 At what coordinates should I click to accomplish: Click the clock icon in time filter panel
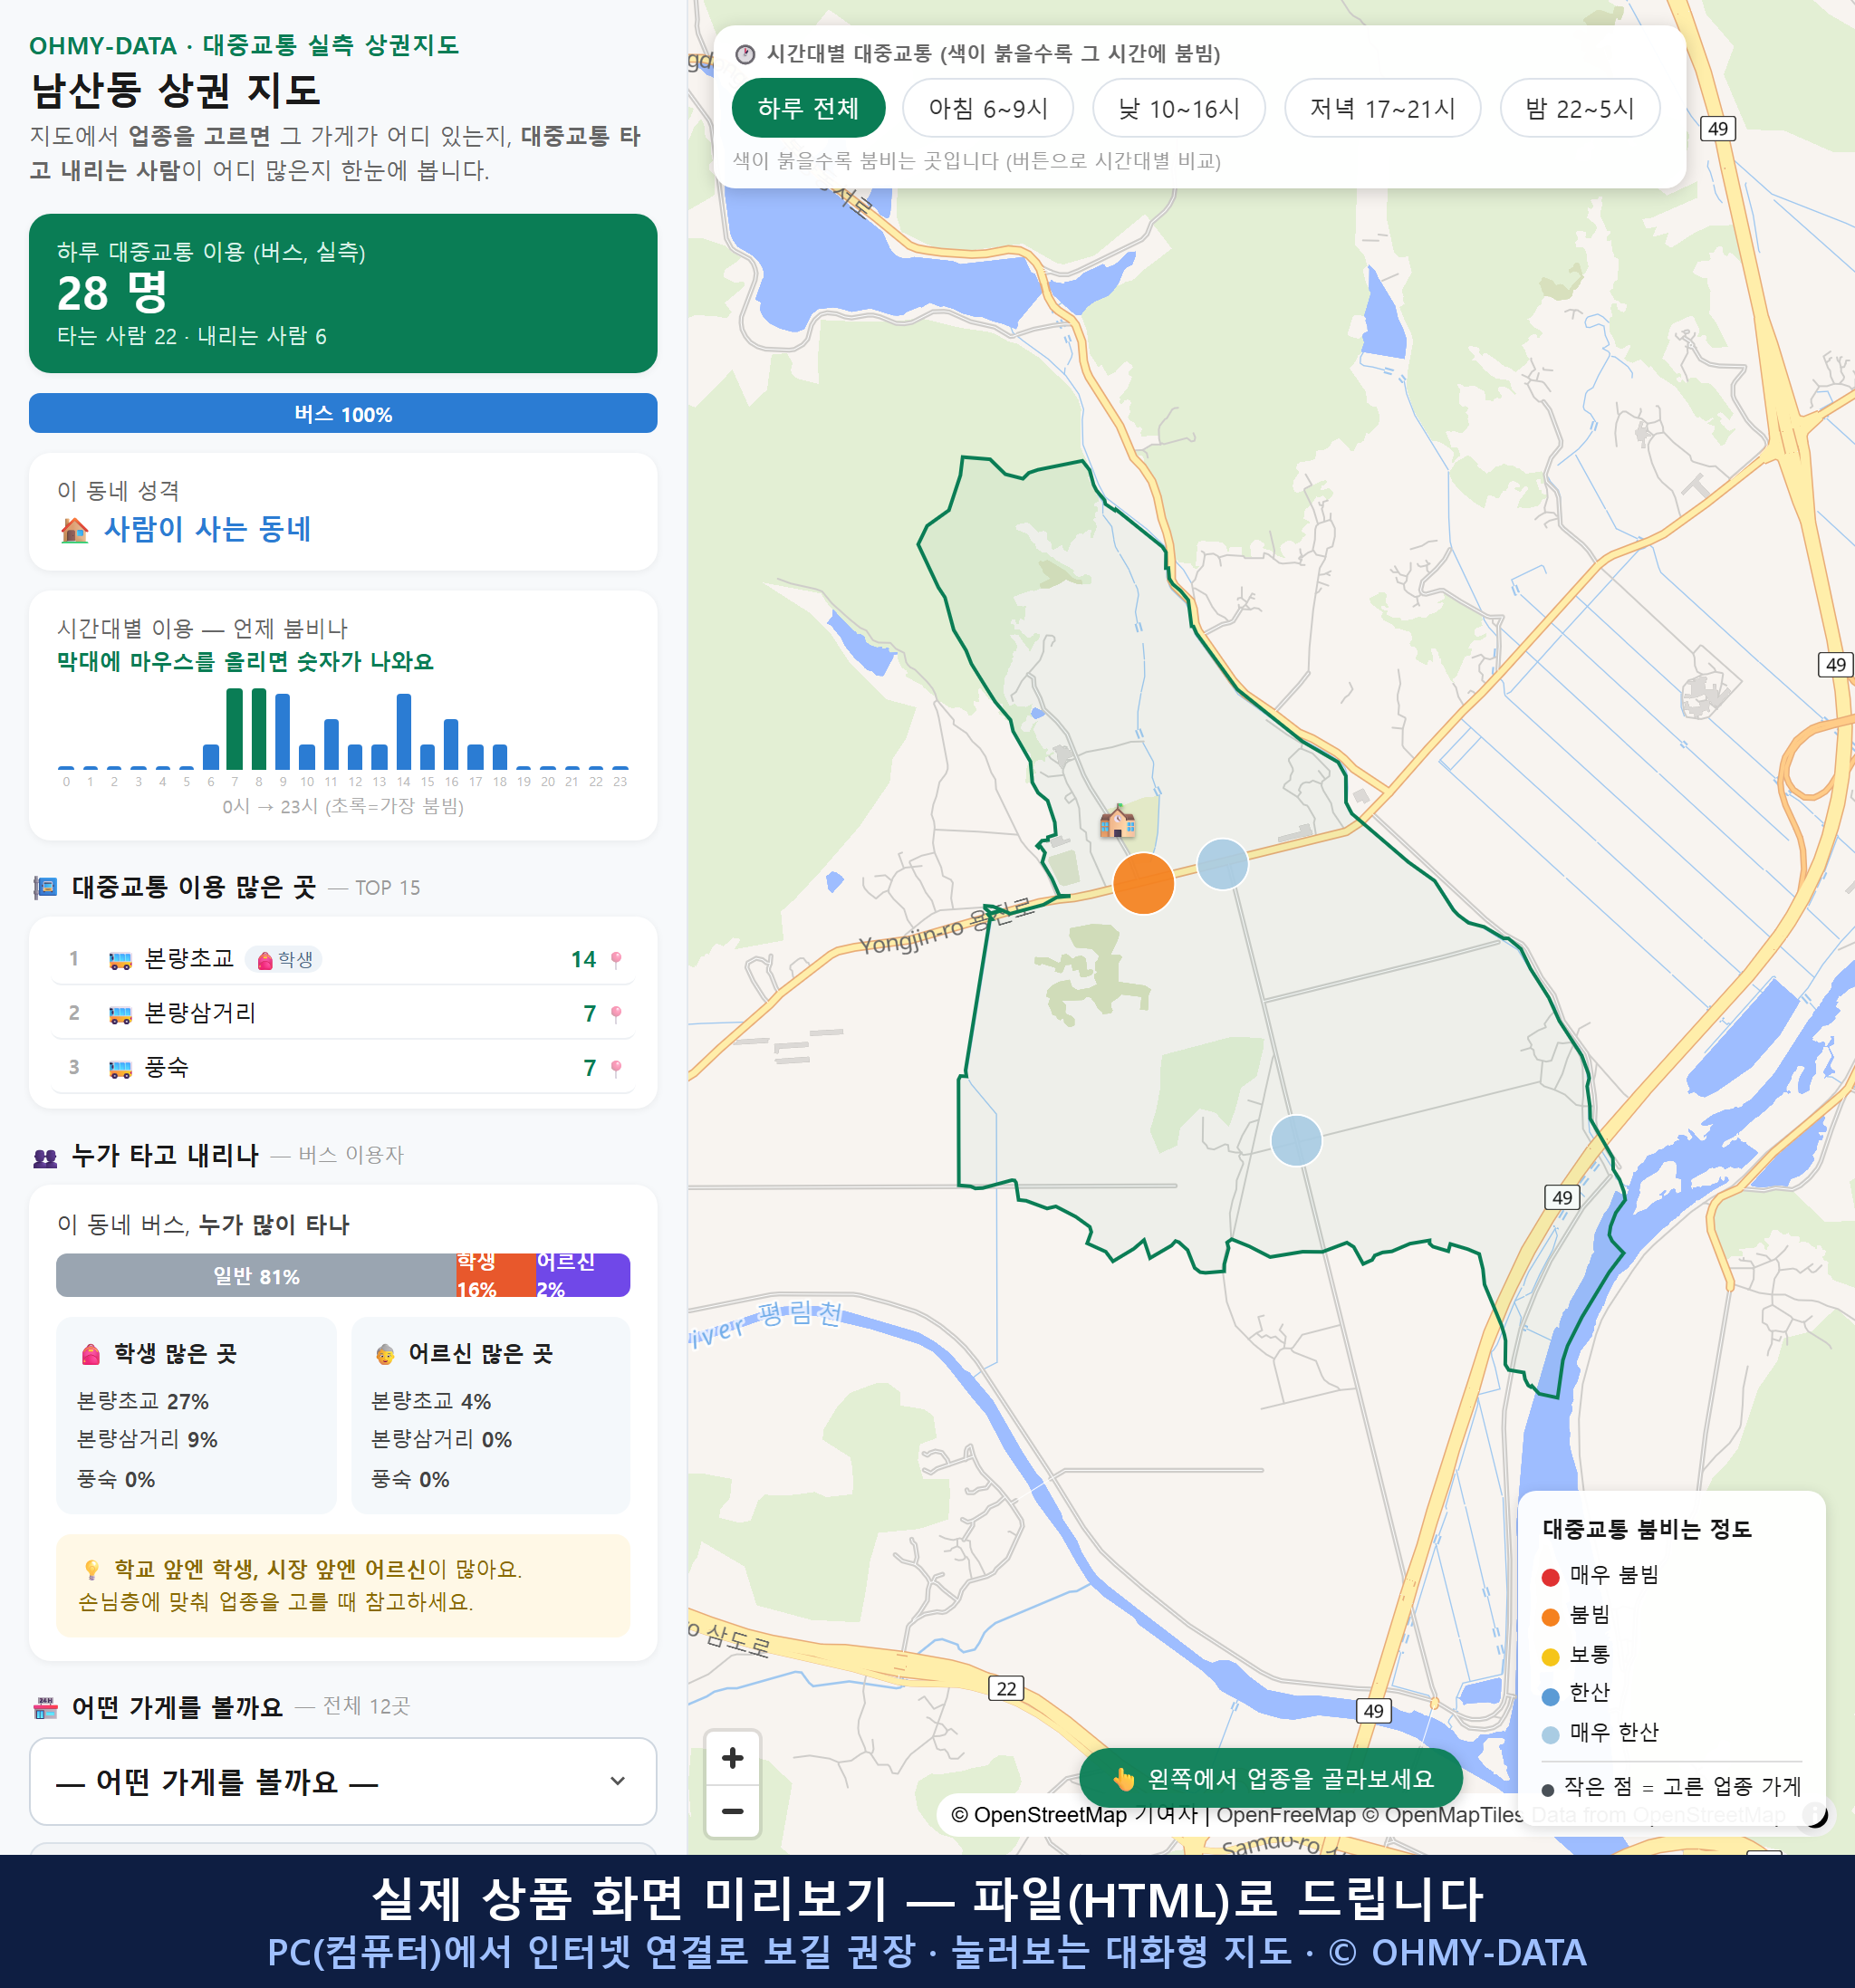745,54
